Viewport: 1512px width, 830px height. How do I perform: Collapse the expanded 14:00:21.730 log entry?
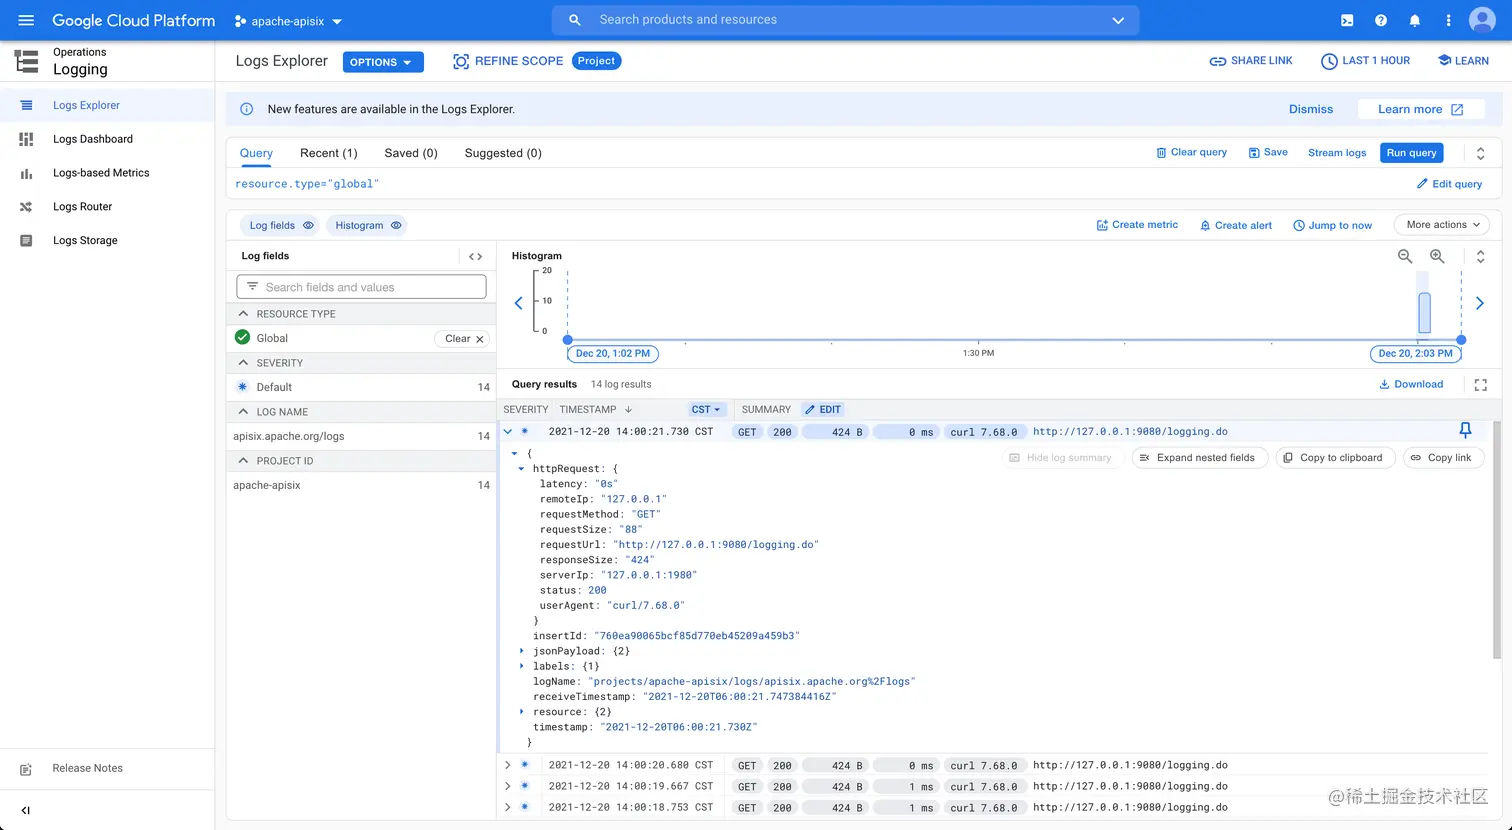(508, 432)
